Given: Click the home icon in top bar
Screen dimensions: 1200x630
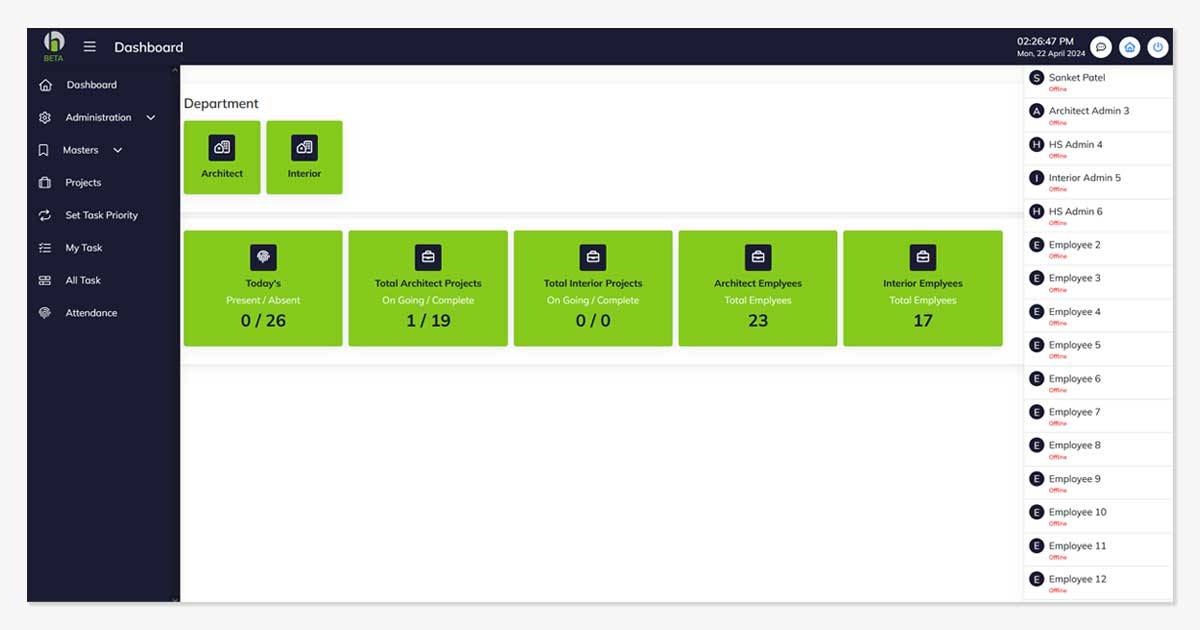Looking at the screenshot, I should coord(1129,47).
